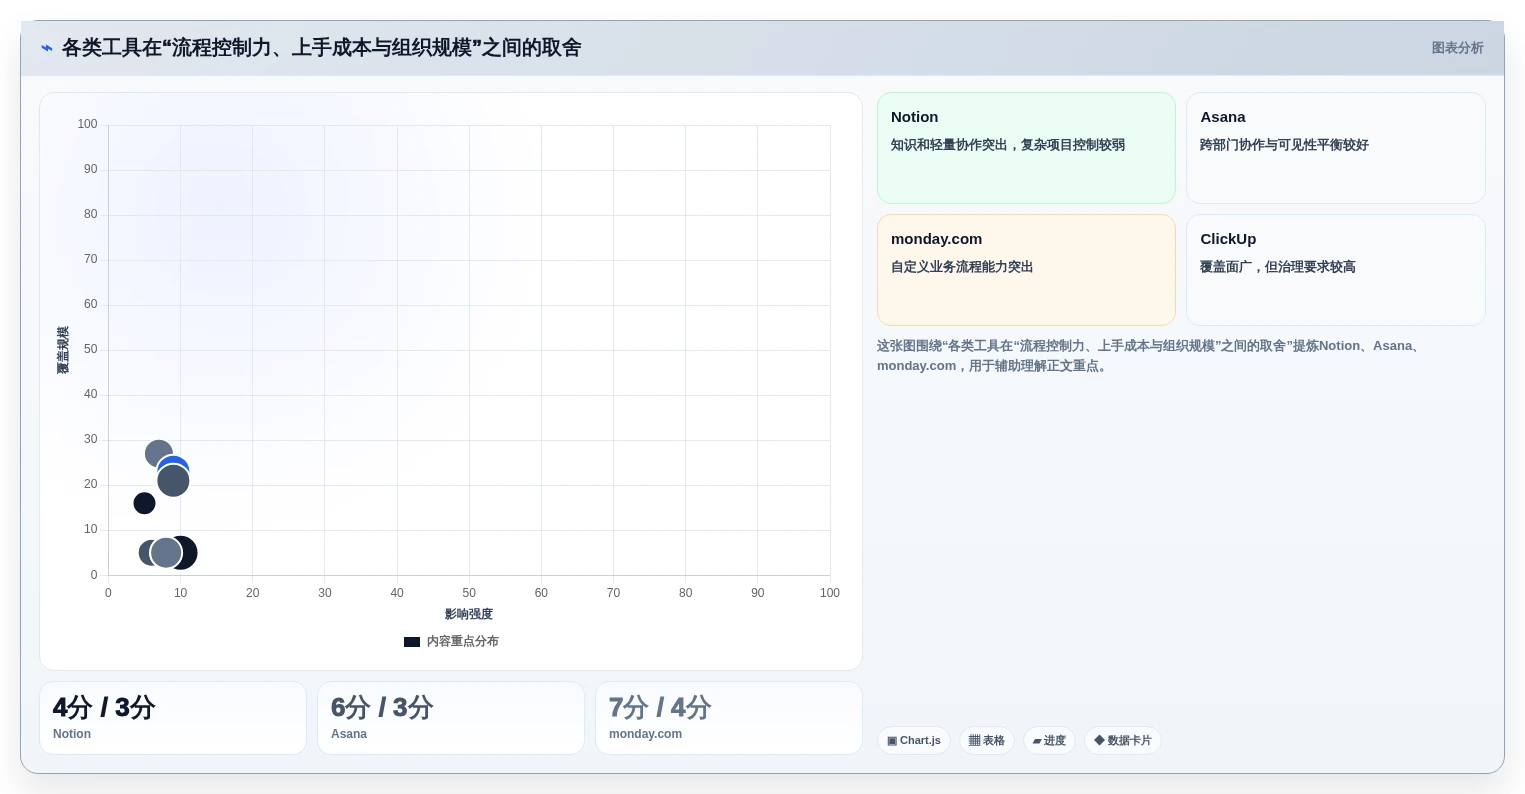Click the x-axis tick label 50

coord(469,593)
